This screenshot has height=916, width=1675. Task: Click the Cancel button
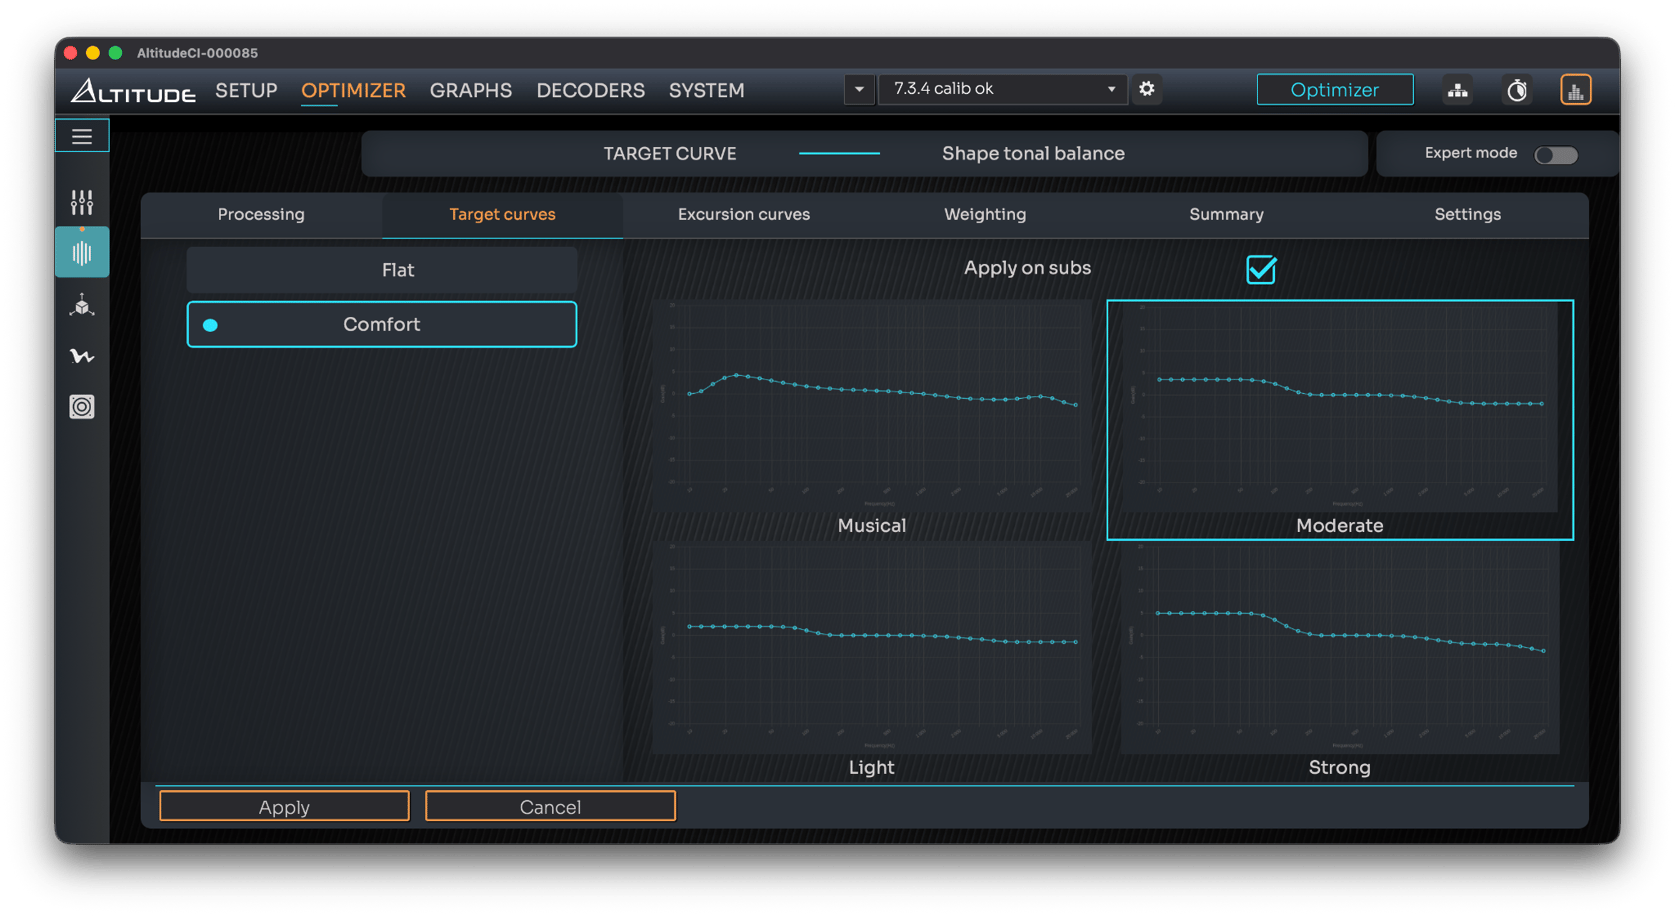550,807
